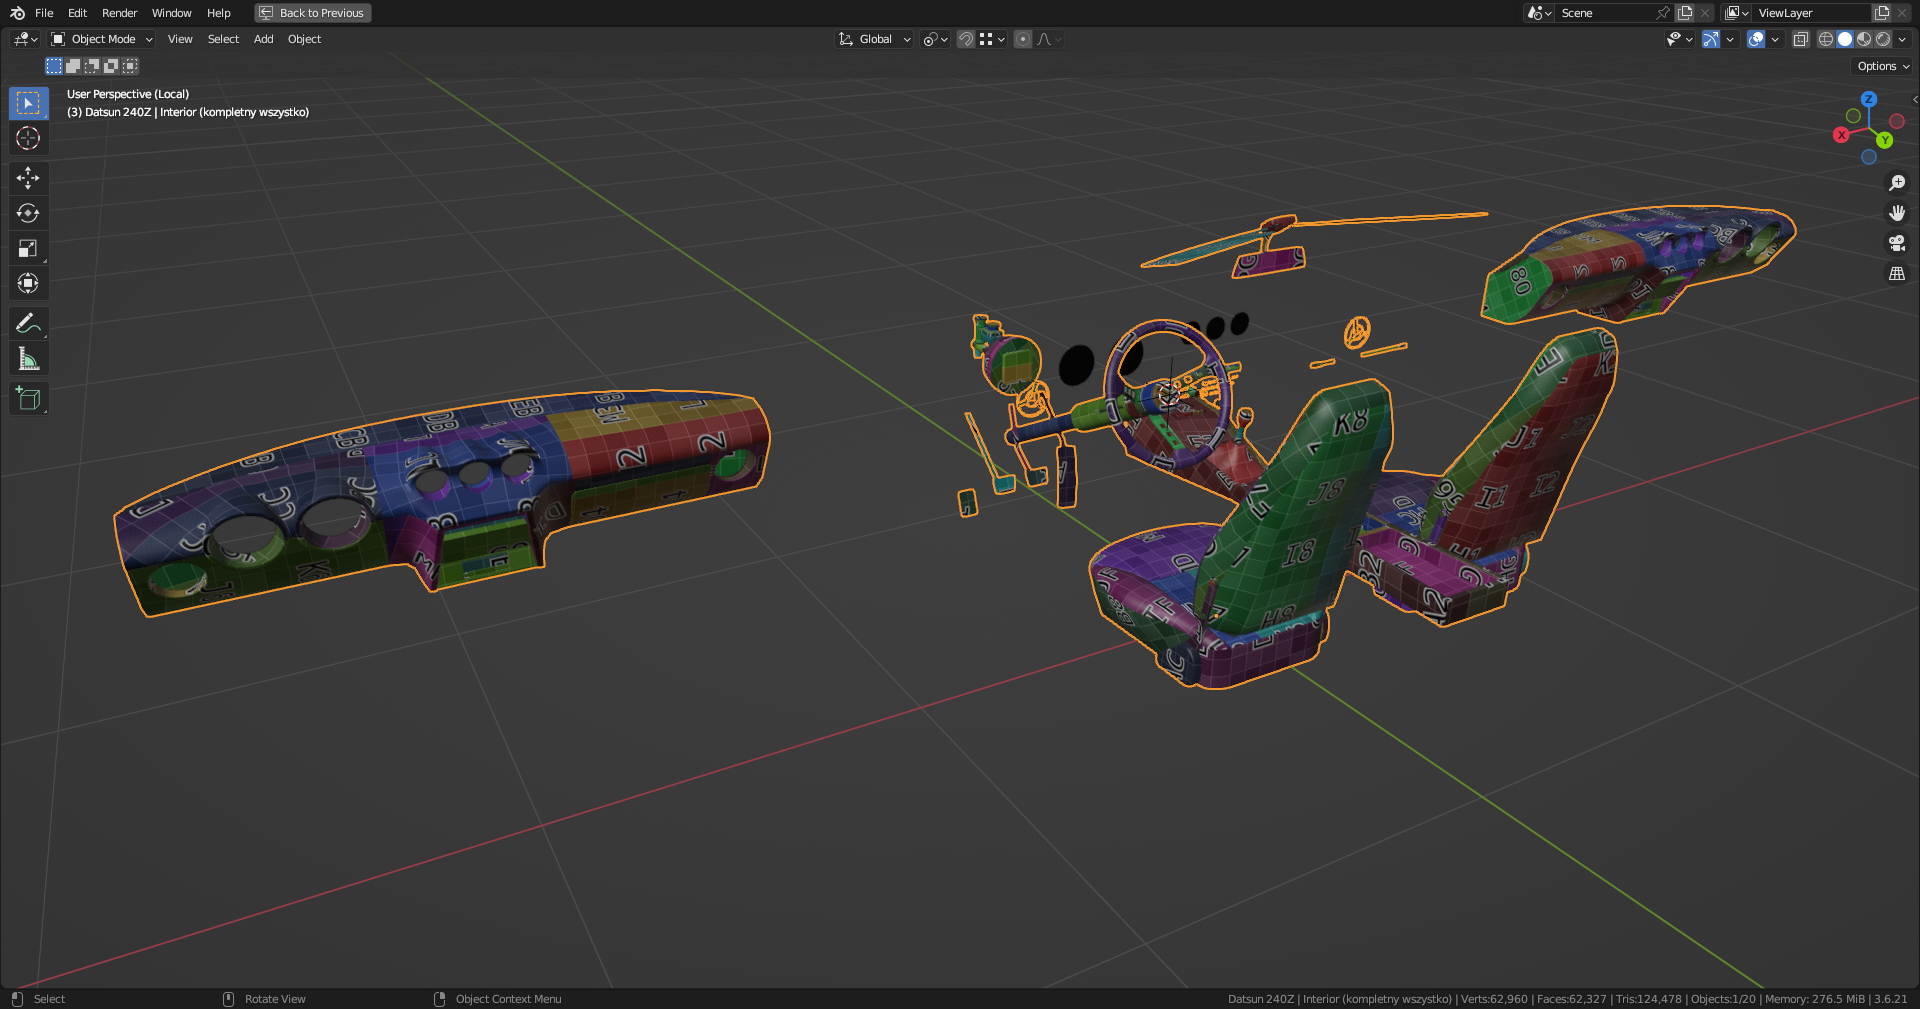Screen dimensions: 1920x1009
Task: Open the viewport Object menu
Action: pos(304,39)
